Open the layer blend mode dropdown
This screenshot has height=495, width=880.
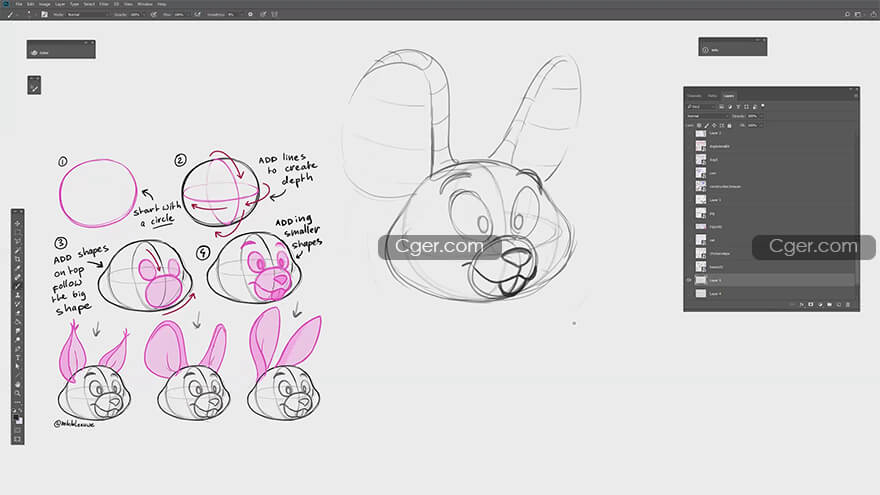click(x=708, y=116)
